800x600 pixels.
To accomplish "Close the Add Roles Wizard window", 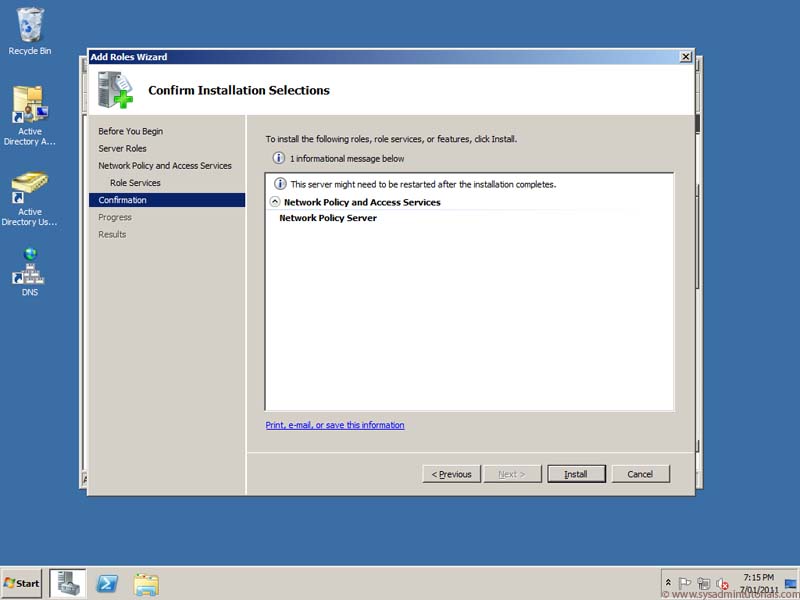I will [686, 57].
